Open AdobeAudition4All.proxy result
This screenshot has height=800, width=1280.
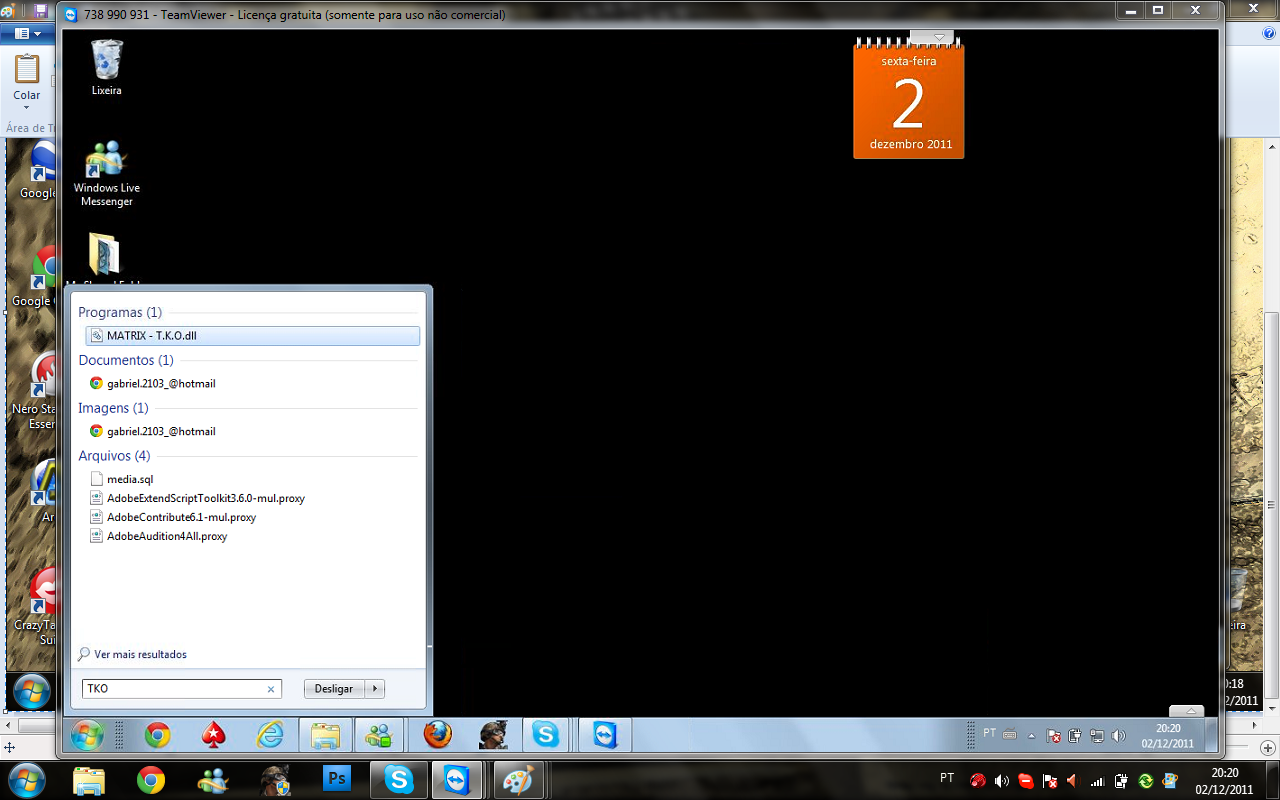(167, 536)
